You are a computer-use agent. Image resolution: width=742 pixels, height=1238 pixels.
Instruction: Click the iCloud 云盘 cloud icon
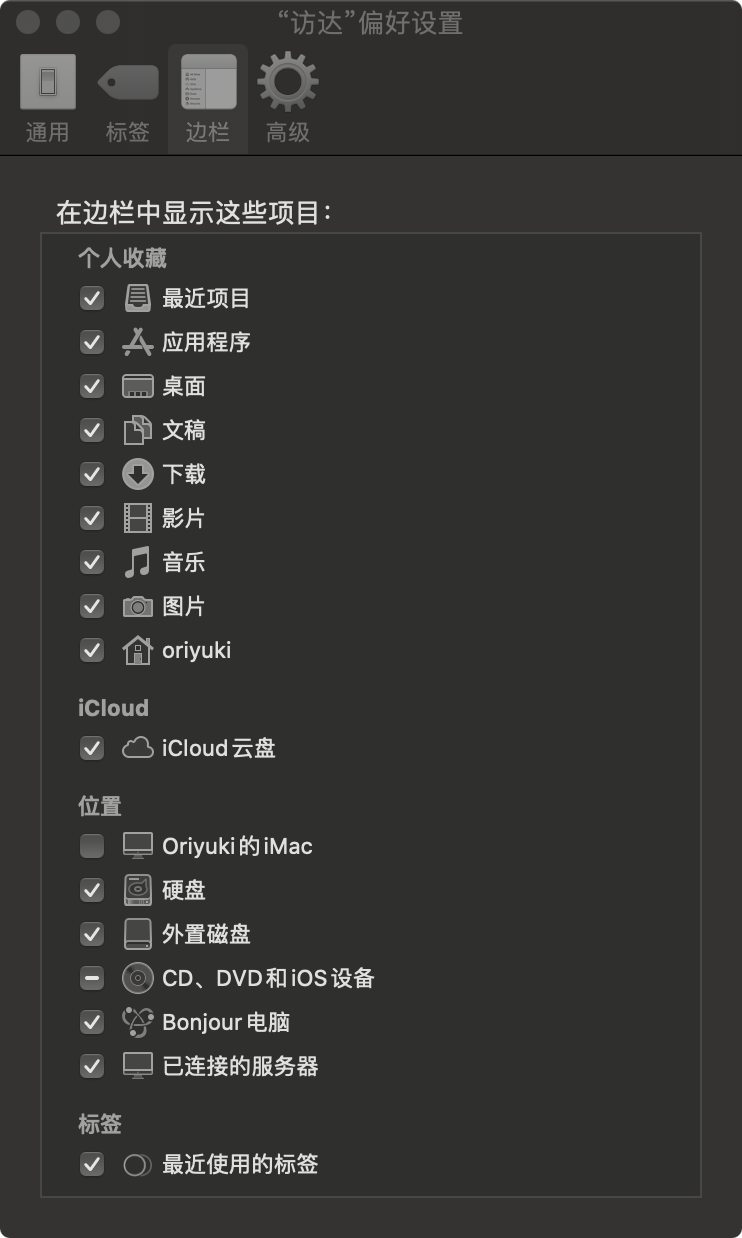tap(137, 748)
